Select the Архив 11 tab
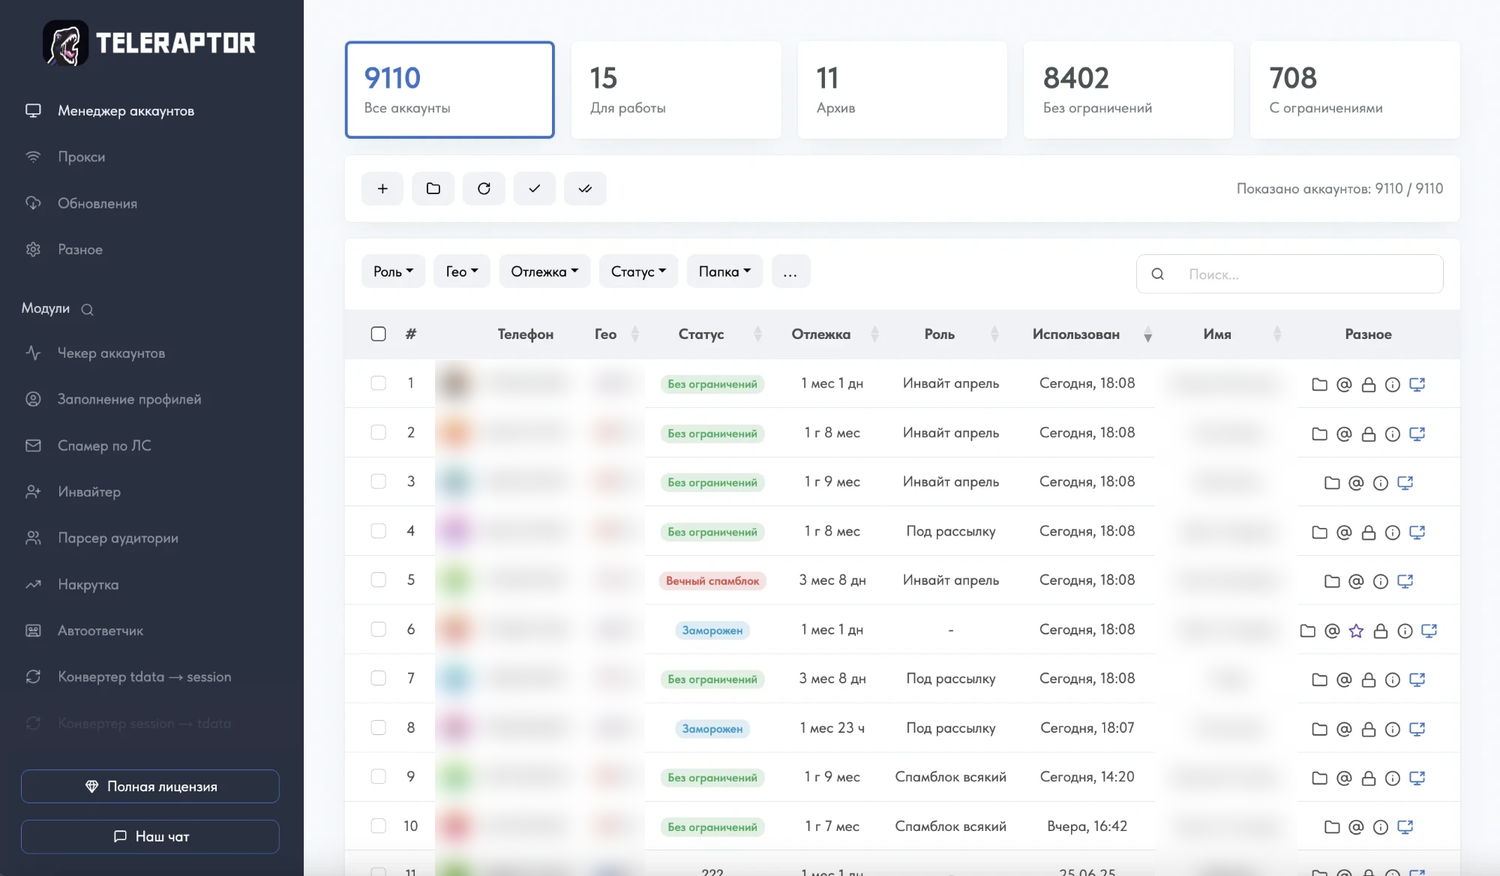 pos(902,90)
